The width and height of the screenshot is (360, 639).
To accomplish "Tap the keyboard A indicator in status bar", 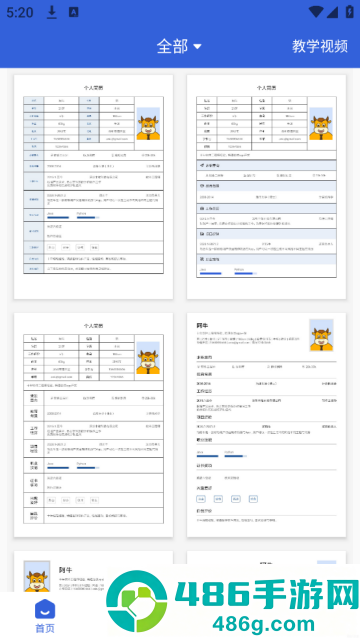I will [x=73, y=12].
